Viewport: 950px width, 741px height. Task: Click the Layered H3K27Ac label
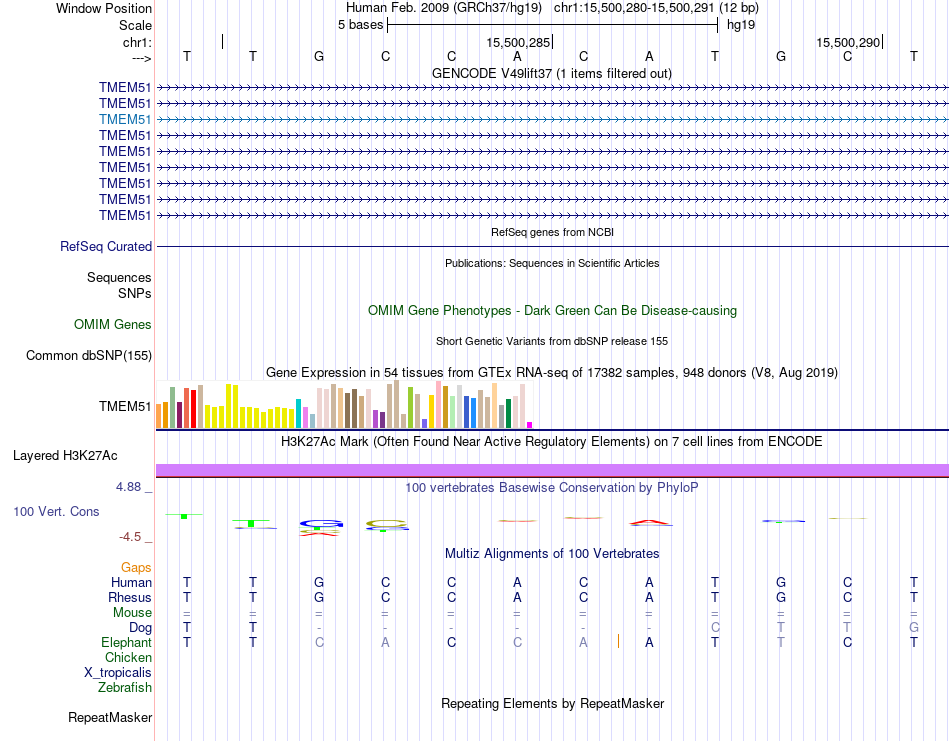point(65,456)
